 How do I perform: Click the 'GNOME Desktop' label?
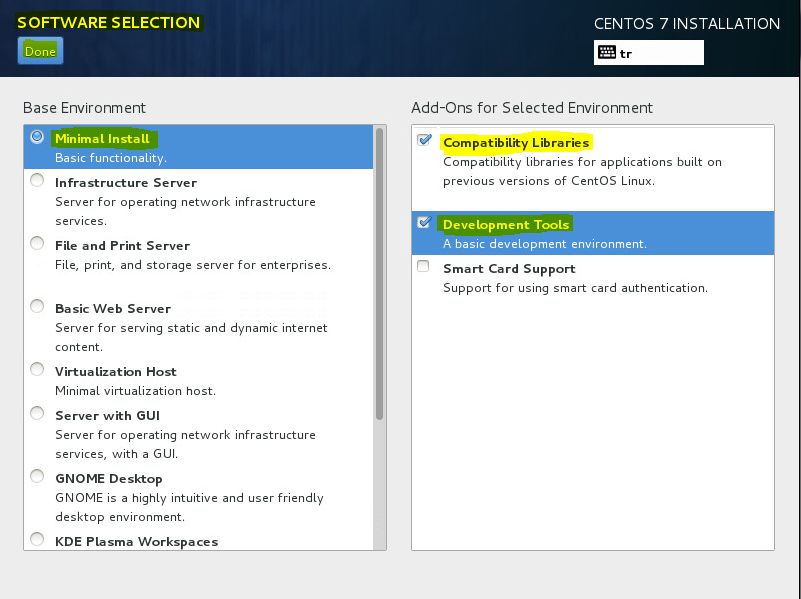(109, 479)
